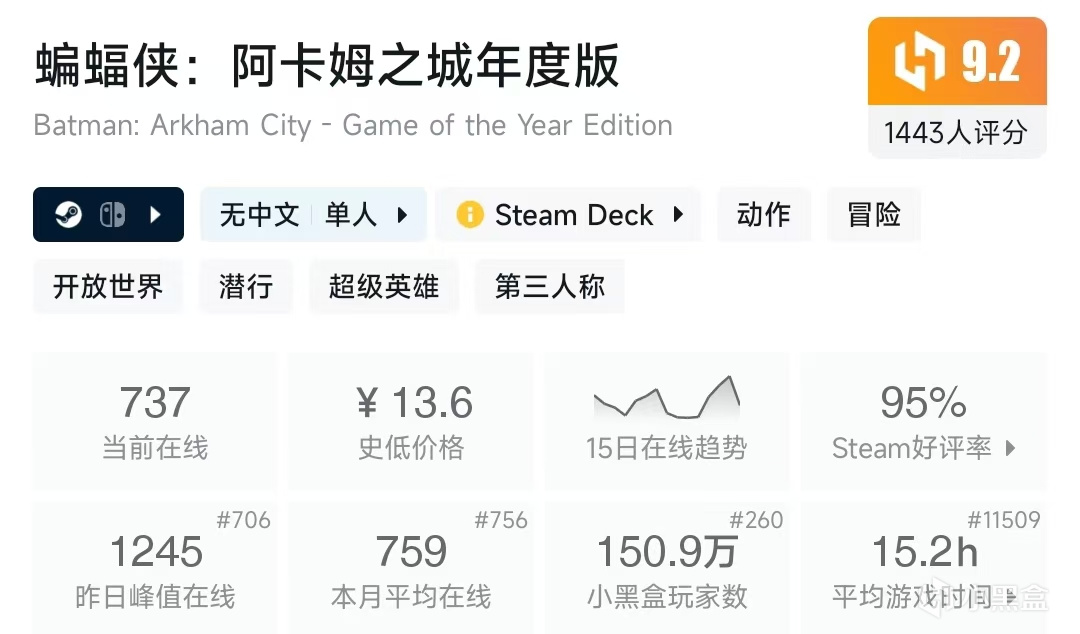The width and height of the screenshot is (1080, 634).
Task: Open the 开放世界 tag
Action: [108, 287]
